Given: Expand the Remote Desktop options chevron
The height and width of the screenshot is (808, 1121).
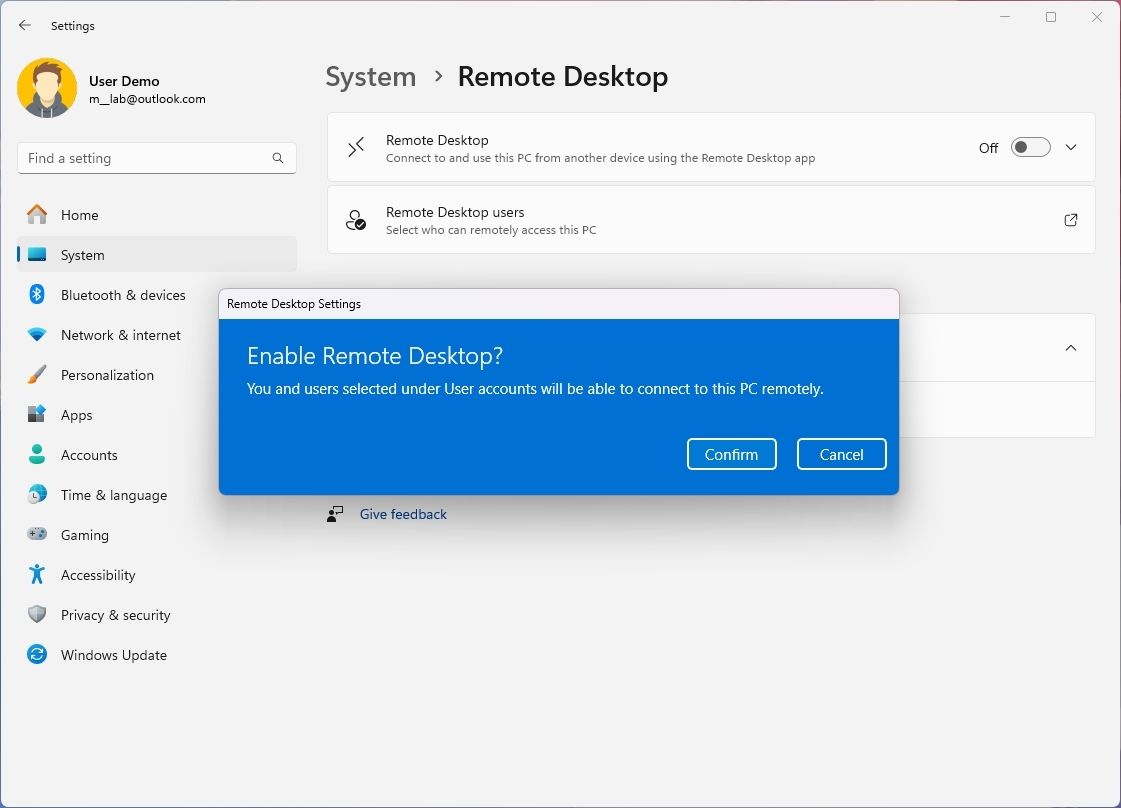Looking at the screenshot, I should click(1070, 147).
